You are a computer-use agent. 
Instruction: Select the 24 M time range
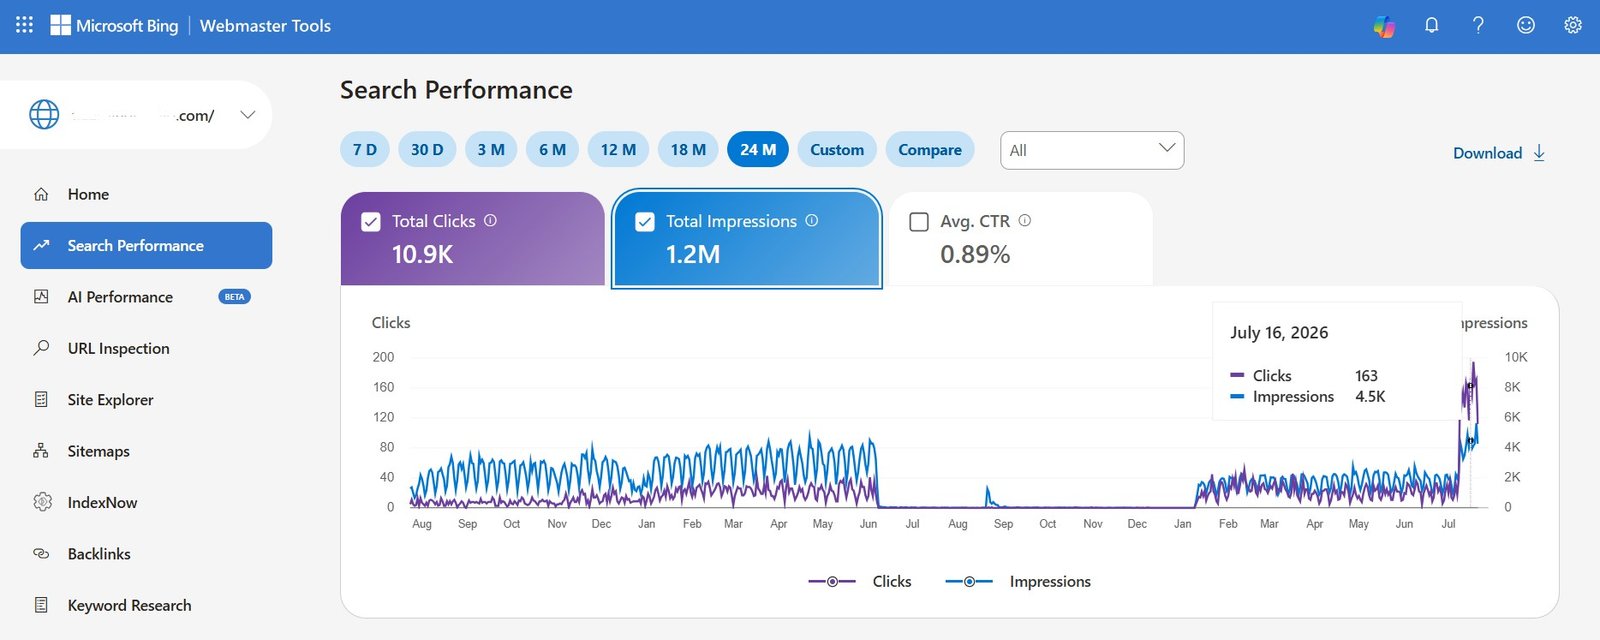[x=758, y=149]
